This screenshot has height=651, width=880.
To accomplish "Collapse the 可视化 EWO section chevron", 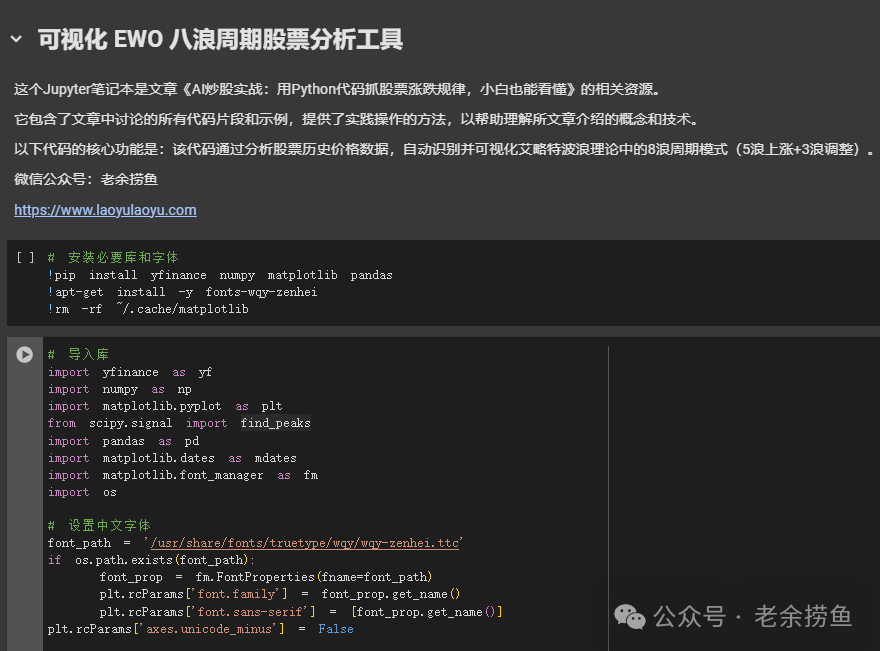I will (x=16, y=39).
